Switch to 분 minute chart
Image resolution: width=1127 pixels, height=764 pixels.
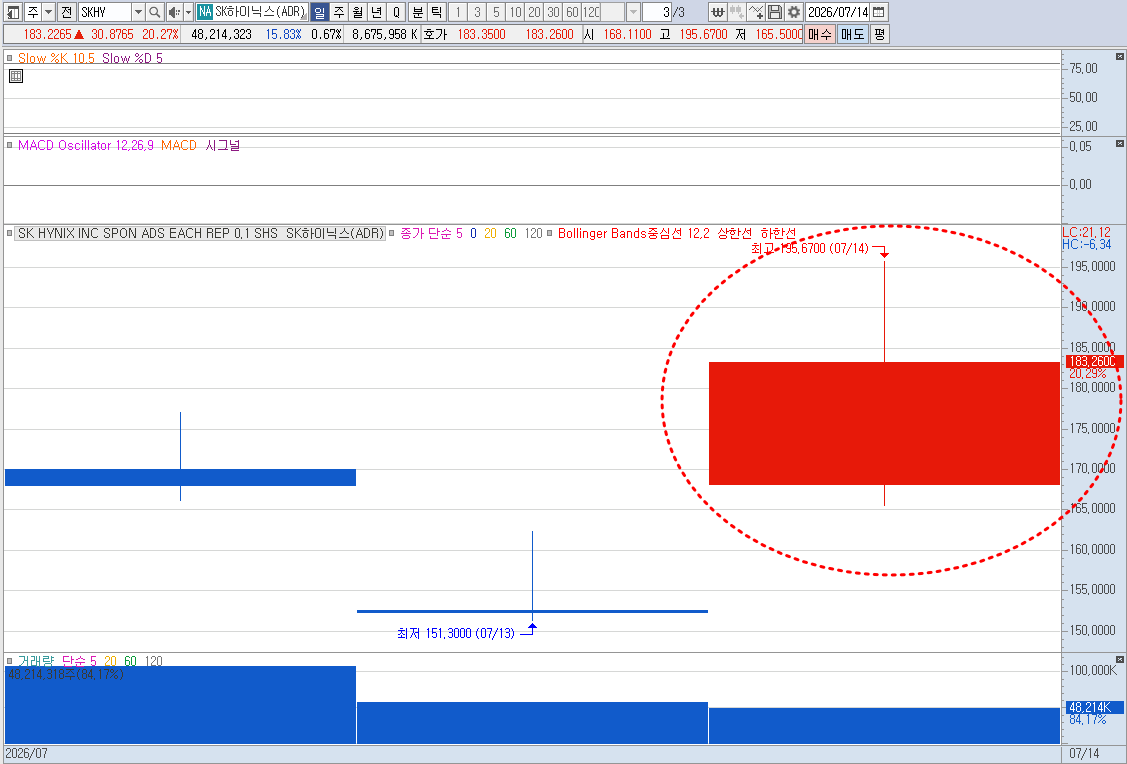pyautogui.click(x=418, y=12)
